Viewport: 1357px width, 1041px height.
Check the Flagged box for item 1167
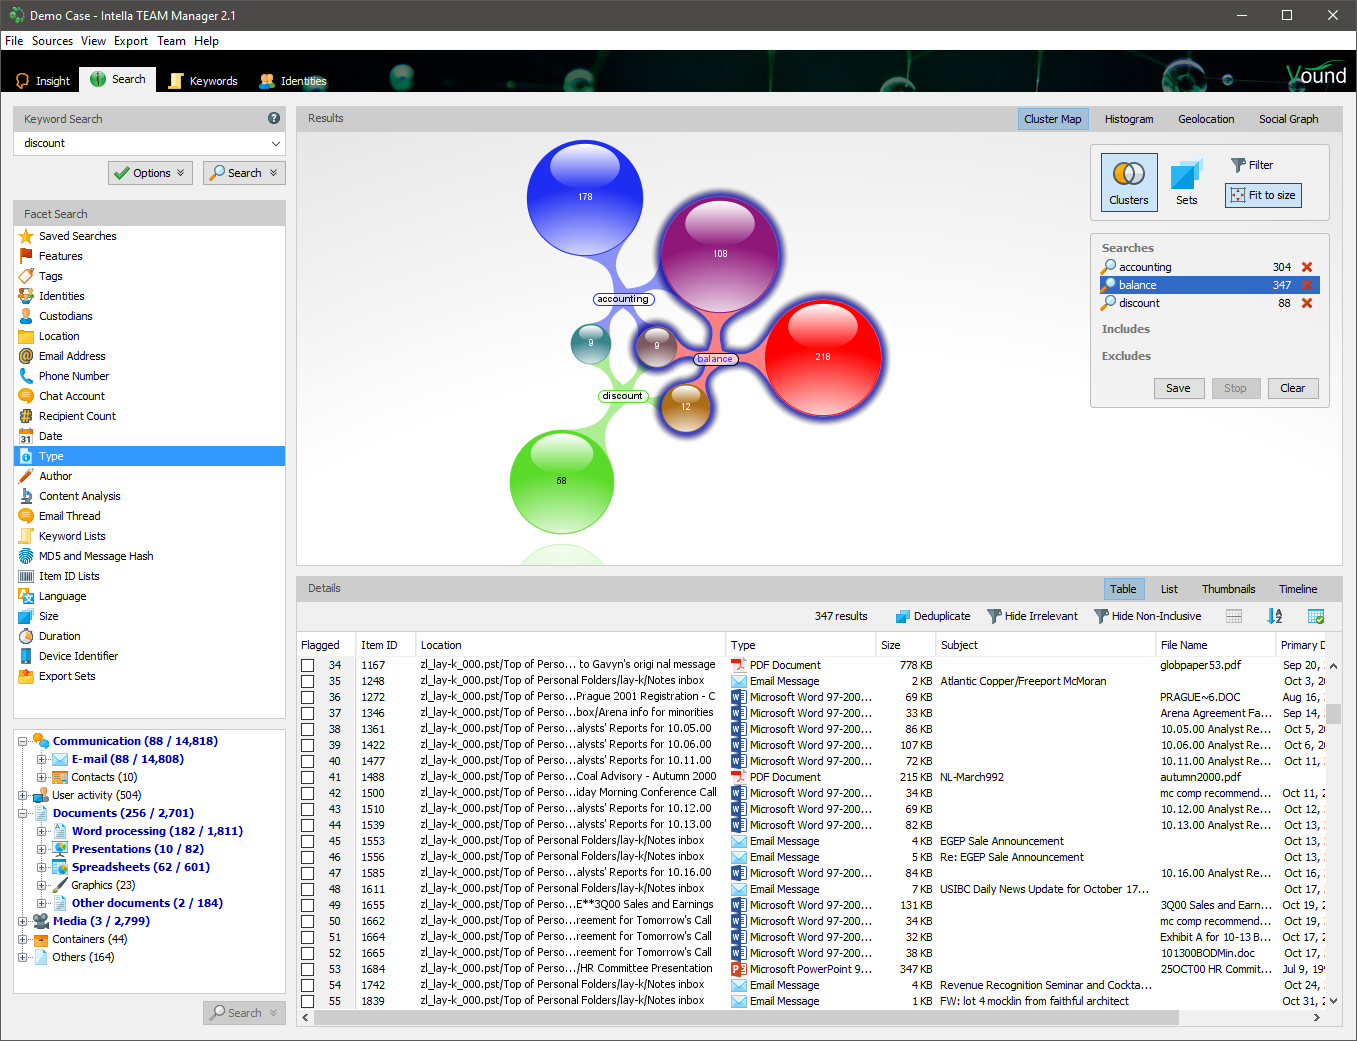click(308, 665)
